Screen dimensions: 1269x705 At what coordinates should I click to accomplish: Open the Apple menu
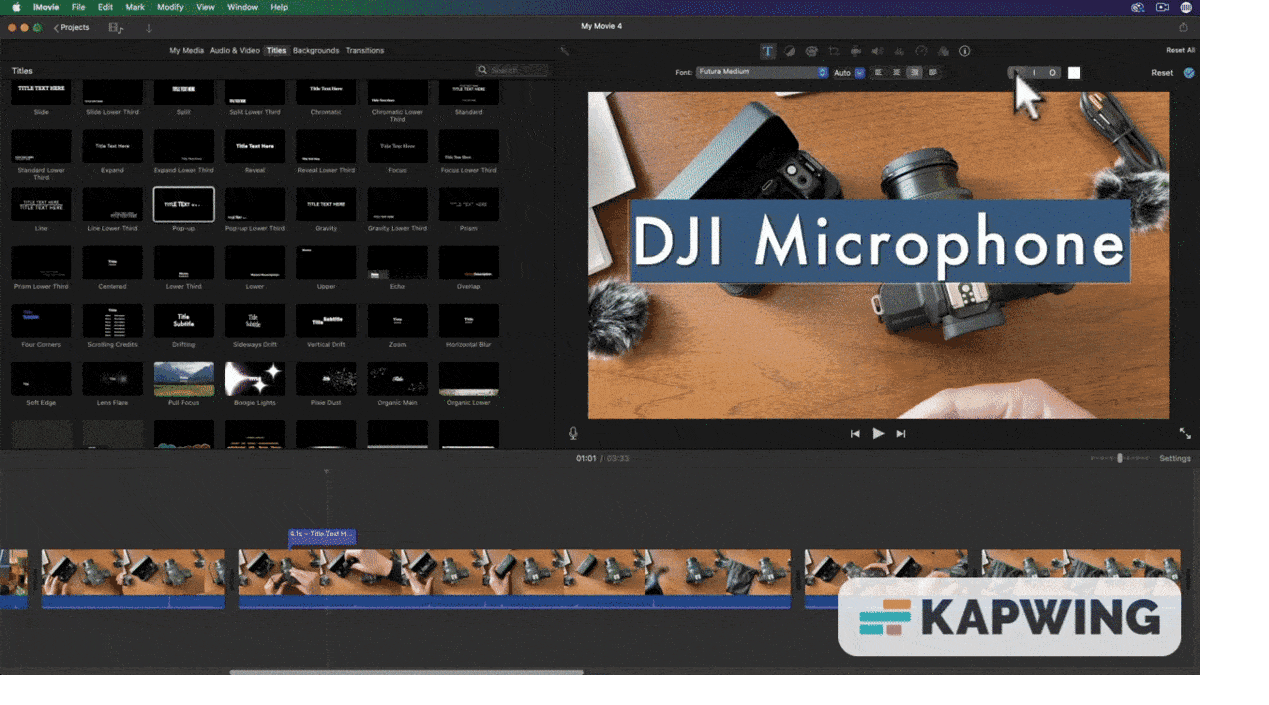coord(16,7)
